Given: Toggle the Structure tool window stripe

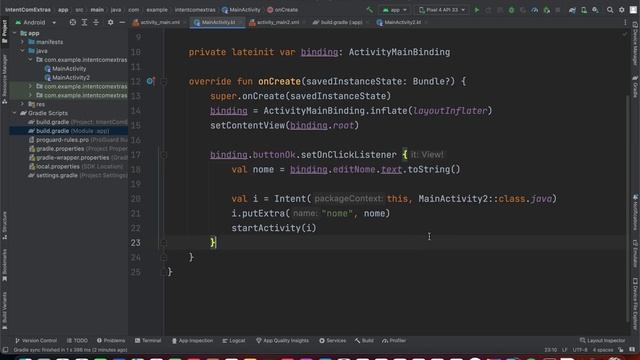Looking at the screenshot, I should [x=4, y=225].
